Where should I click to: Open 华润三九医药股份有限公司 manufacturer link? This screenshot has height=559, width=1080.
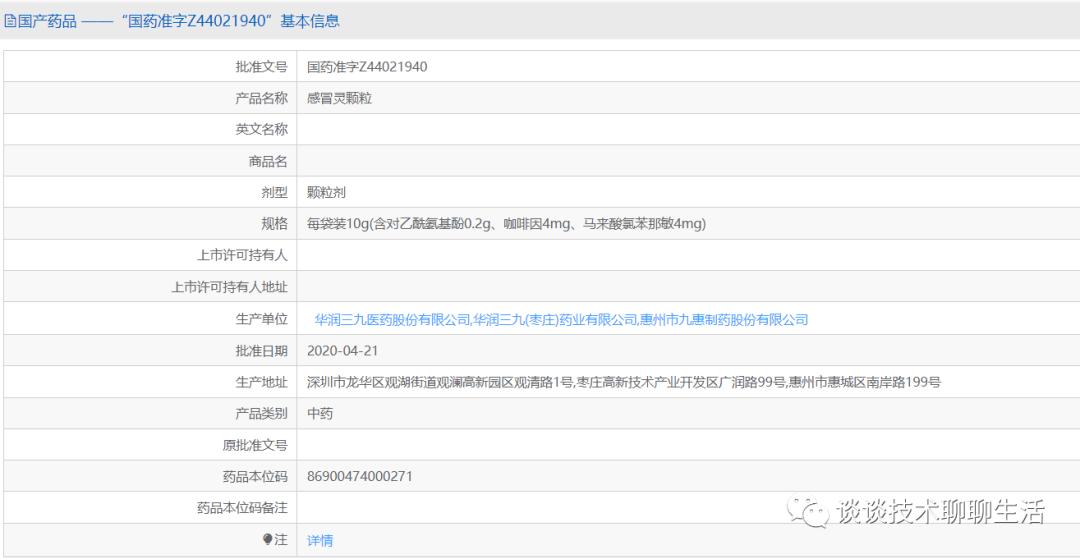392,319
